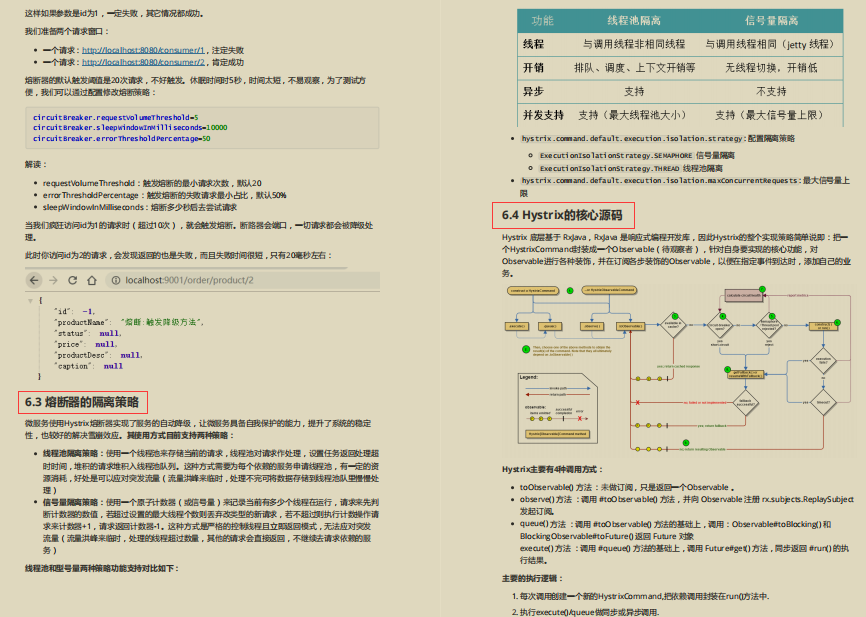Click the isolation.maxConcurrentRequests property line
The height and width of the screenshot is (617, 866).
[x=685, y=187]
